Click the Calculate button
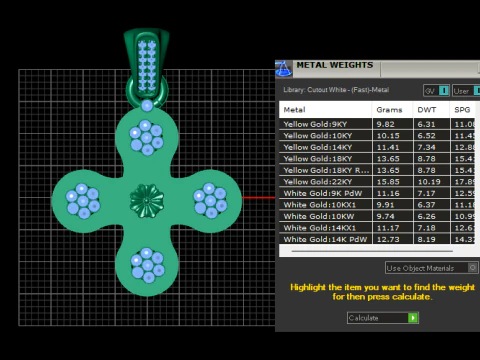The width and height of the screenshot is (480, 360). tap(383, 318)
